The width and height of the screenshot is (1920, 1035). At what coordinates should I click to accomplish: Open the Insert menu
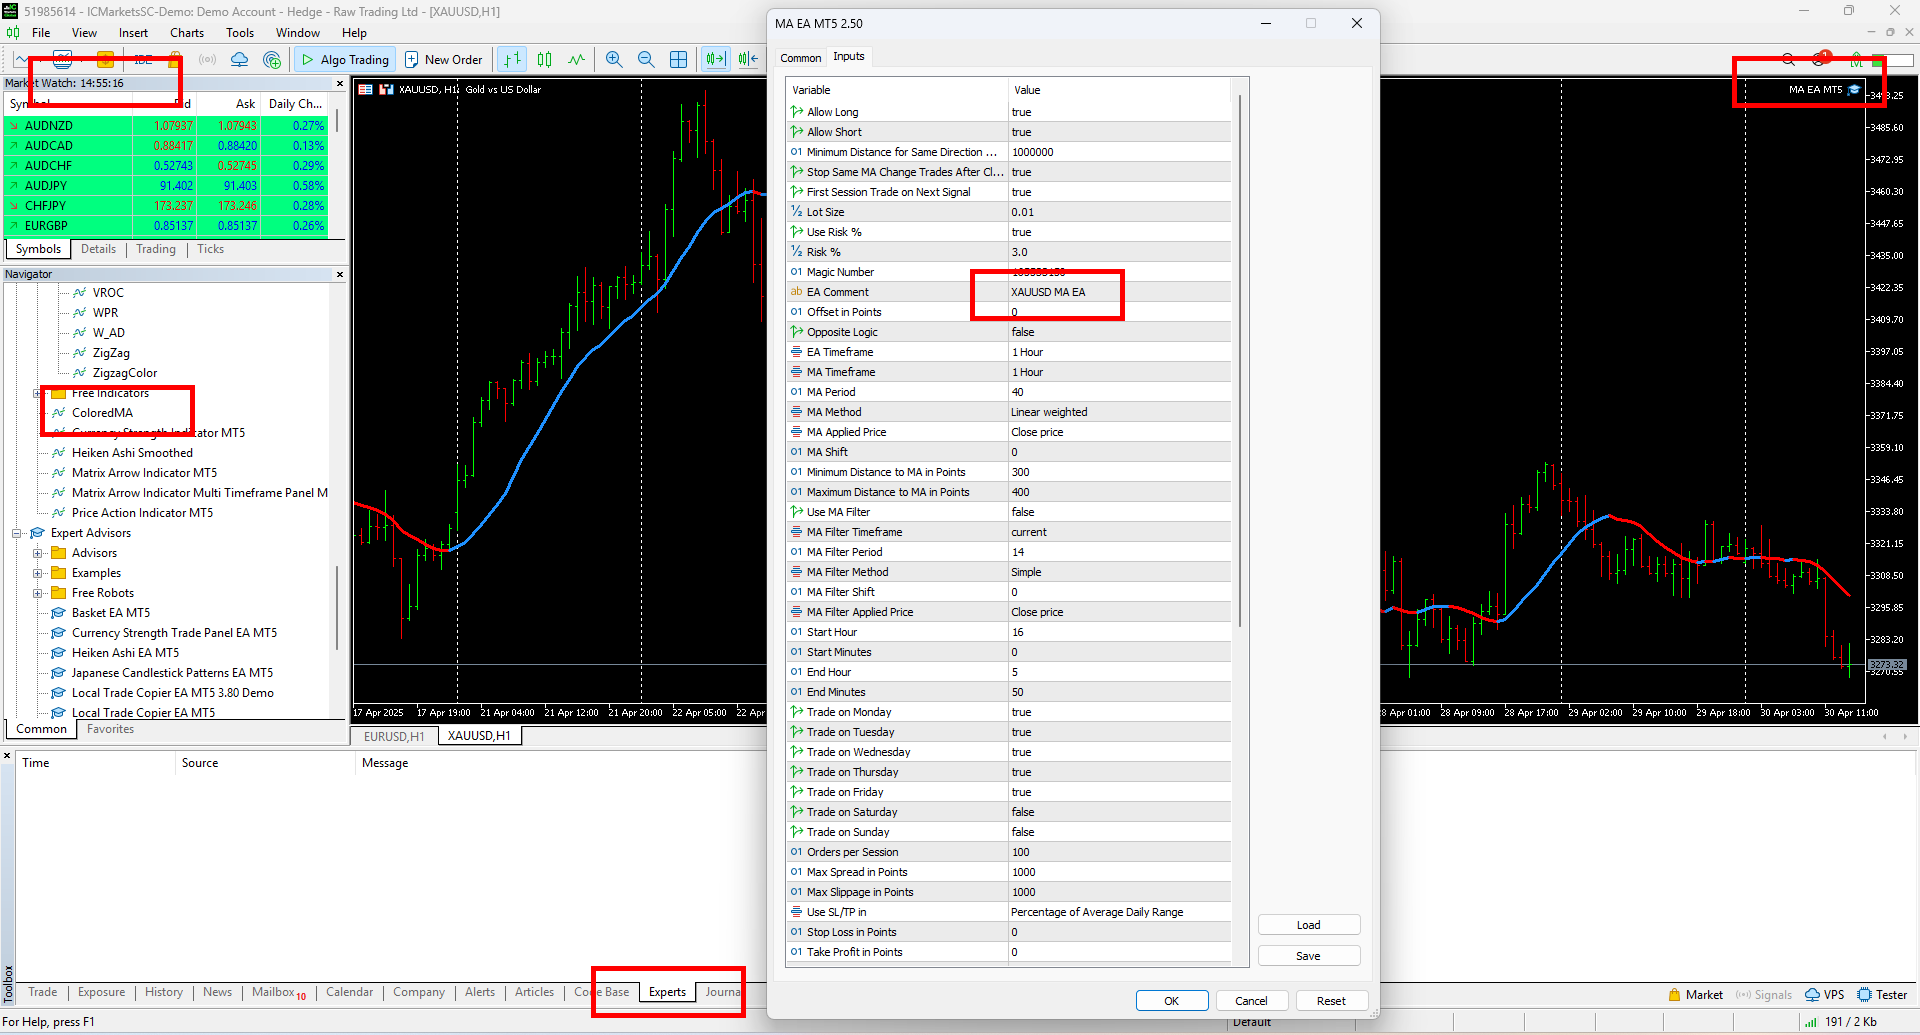click(133, 33)
